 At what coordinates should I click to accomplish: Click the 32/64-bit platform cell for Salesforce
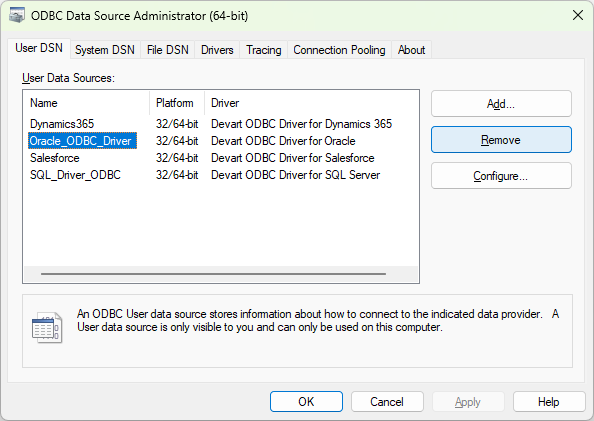click(177, 158)
